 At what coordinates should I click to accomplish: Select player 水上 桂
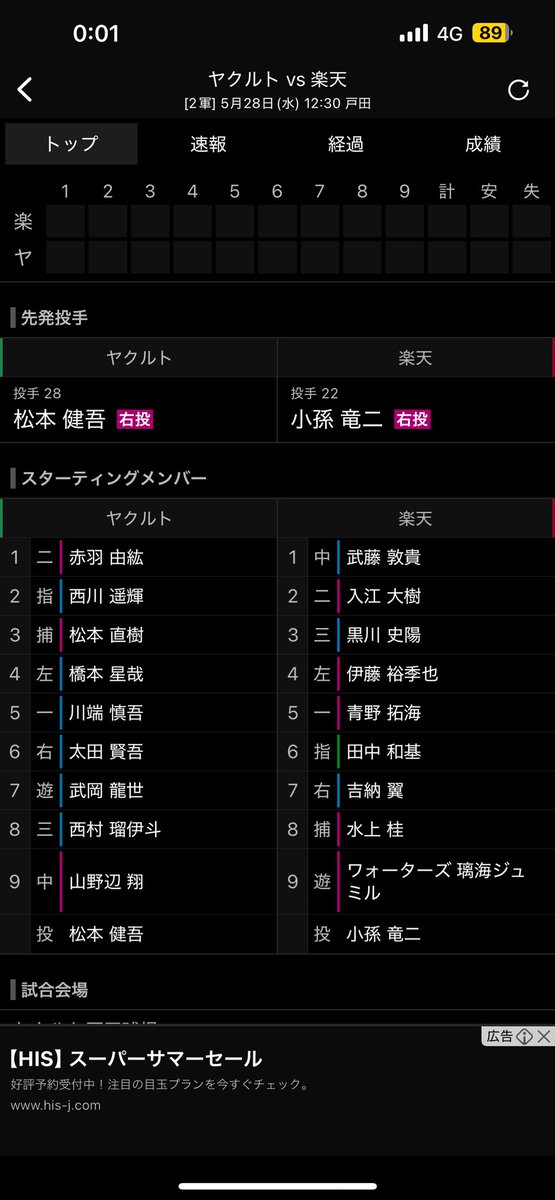pyautogui.click(x=374, y=829)
